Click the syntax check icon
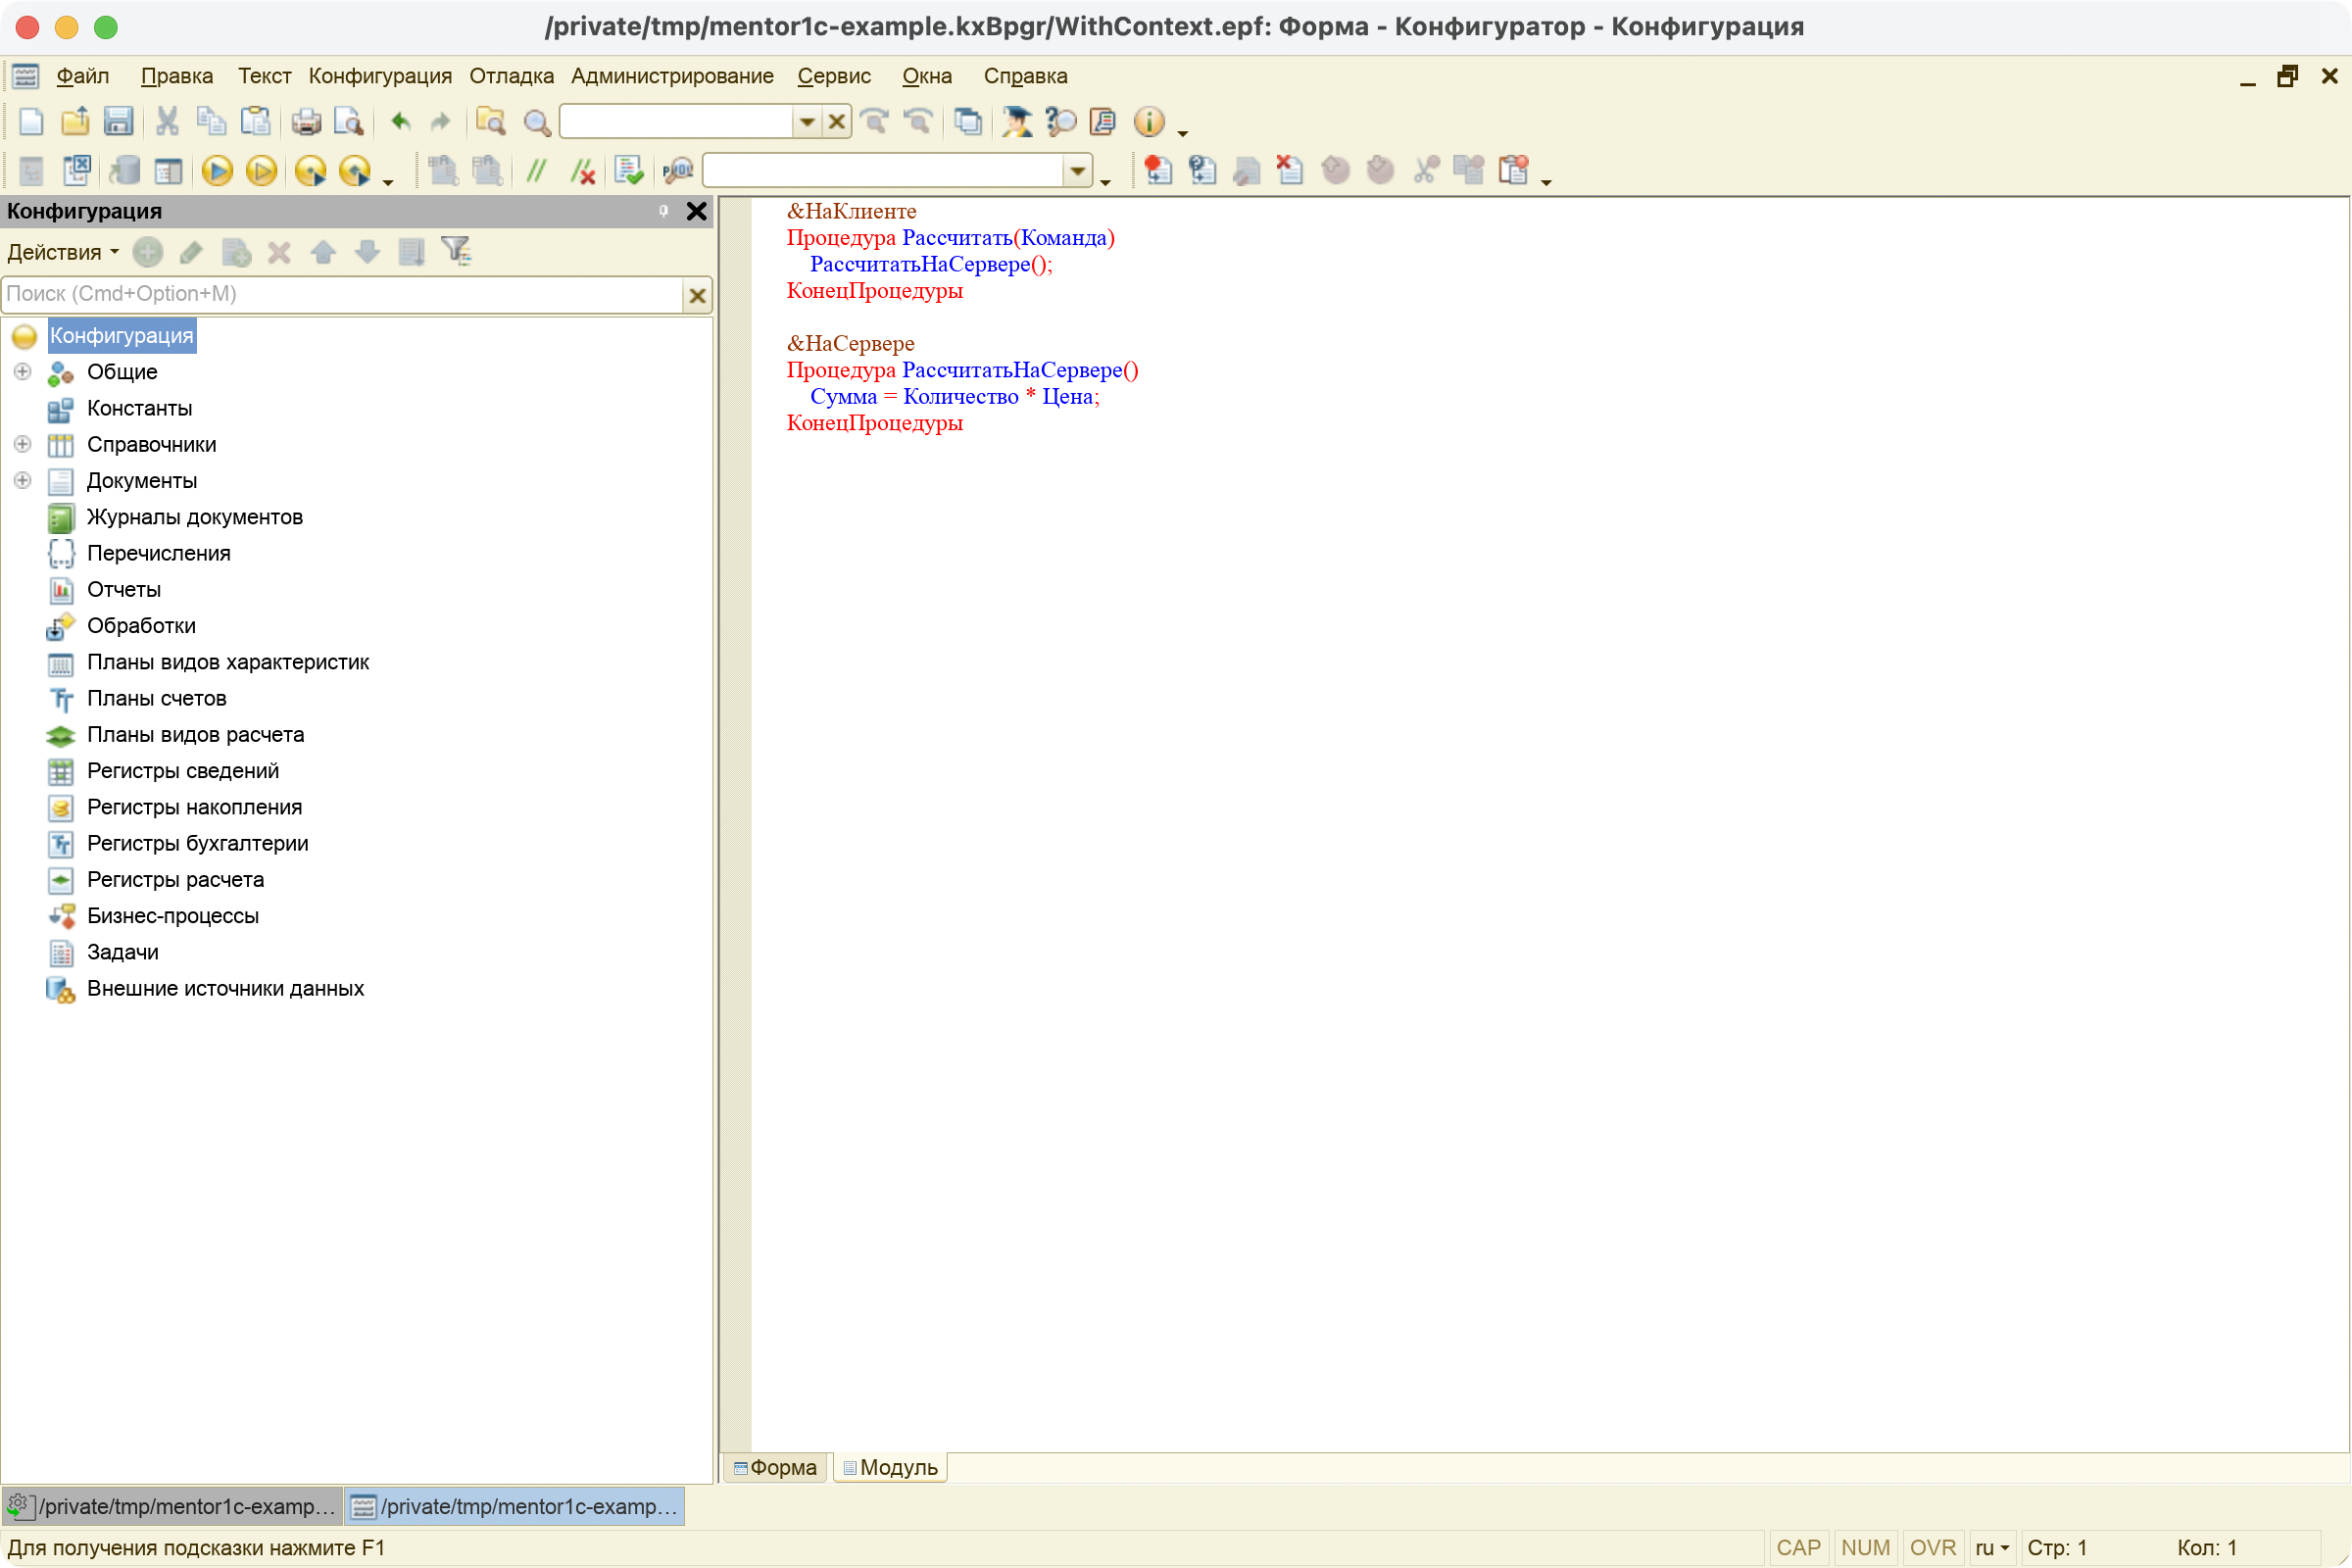The width and height of the screenshot is (2352, 1568). pos(628,171)
